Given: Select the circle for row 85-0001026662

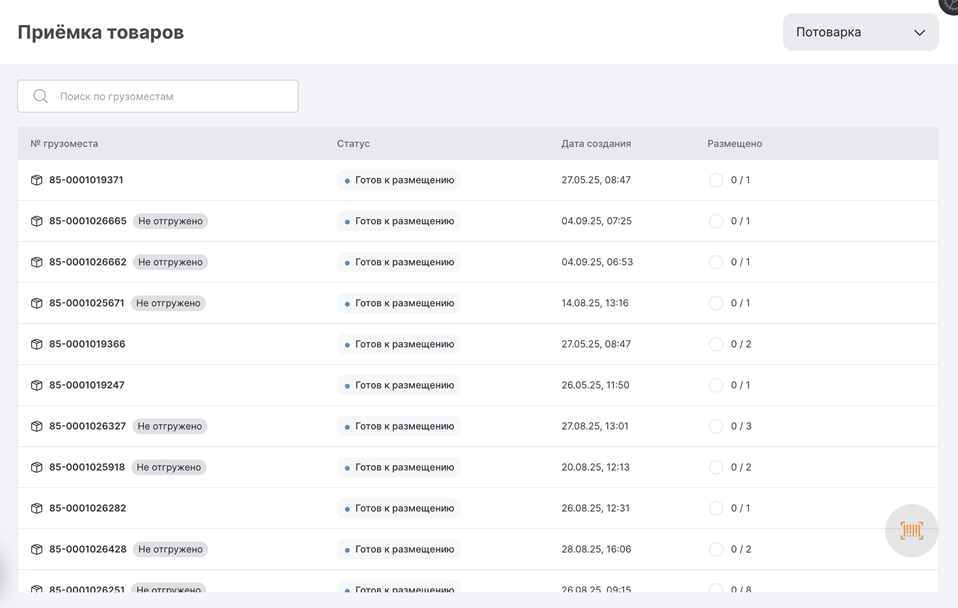Looking at the screenshot, I should pyautogui.click(x=716, y=263).
